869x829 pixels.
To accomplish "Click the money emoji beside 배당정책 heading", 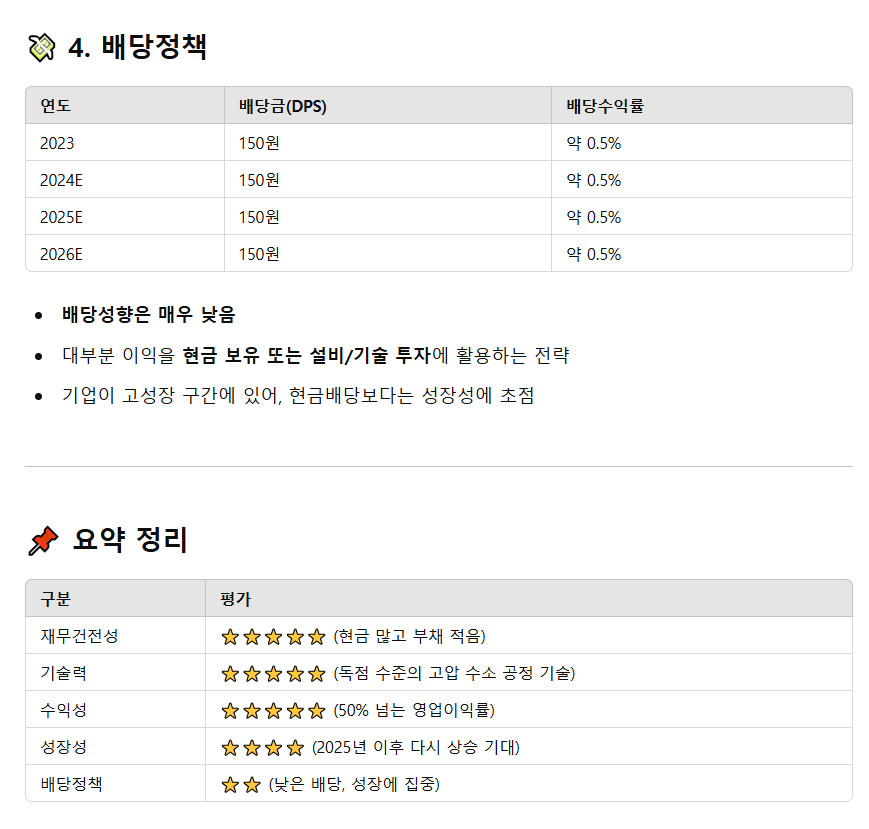I will (41, 46).
